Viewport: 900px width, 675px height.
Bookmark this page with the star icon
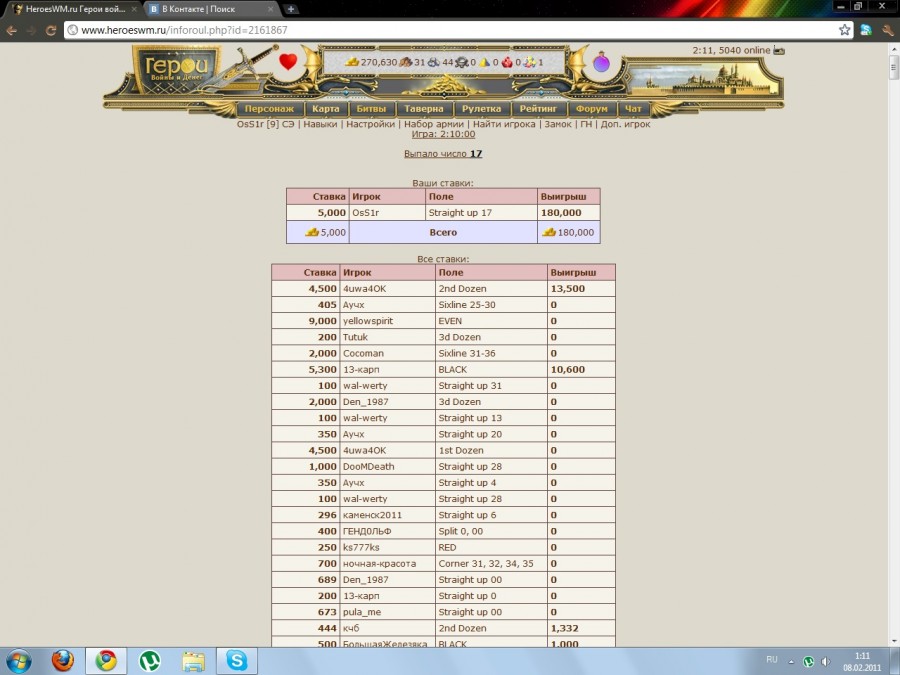coord(845,30)
